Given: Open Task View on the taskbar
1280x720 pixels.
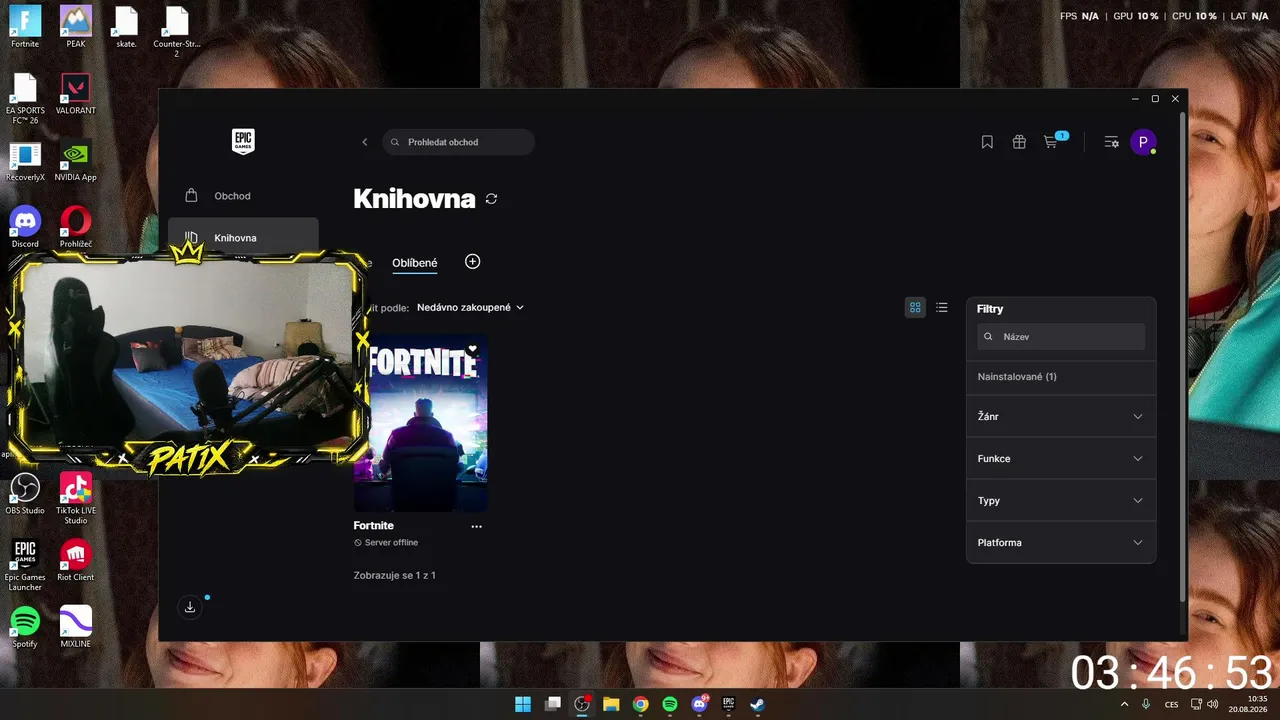Looking at the screenshot, I should (x=553, y=704).
